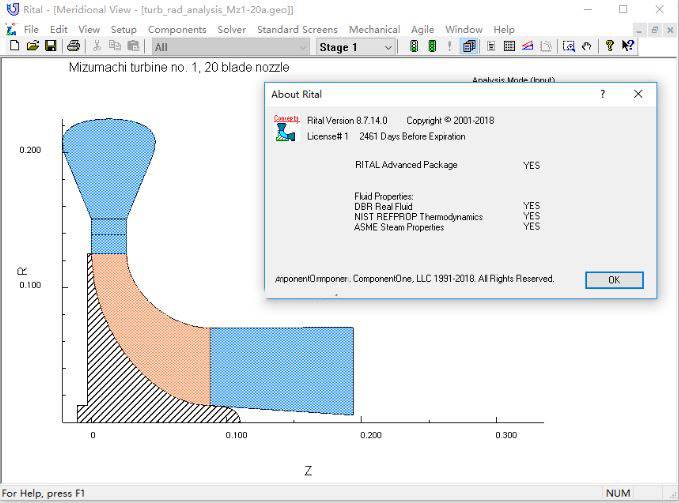Click the Paste clipboard icon
679x503 pixels.
(134, 46)
